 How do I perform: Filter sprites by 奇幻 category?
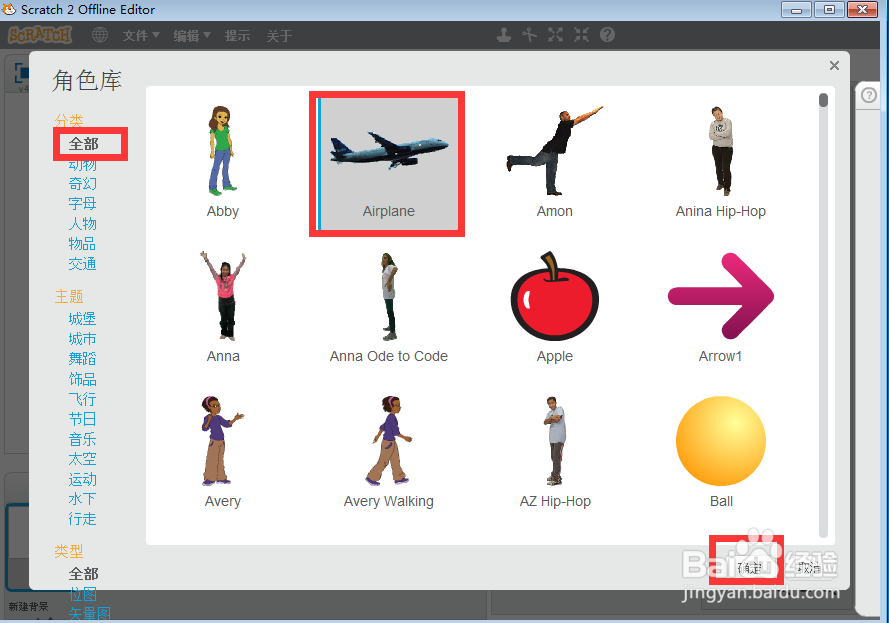(83, 184)
